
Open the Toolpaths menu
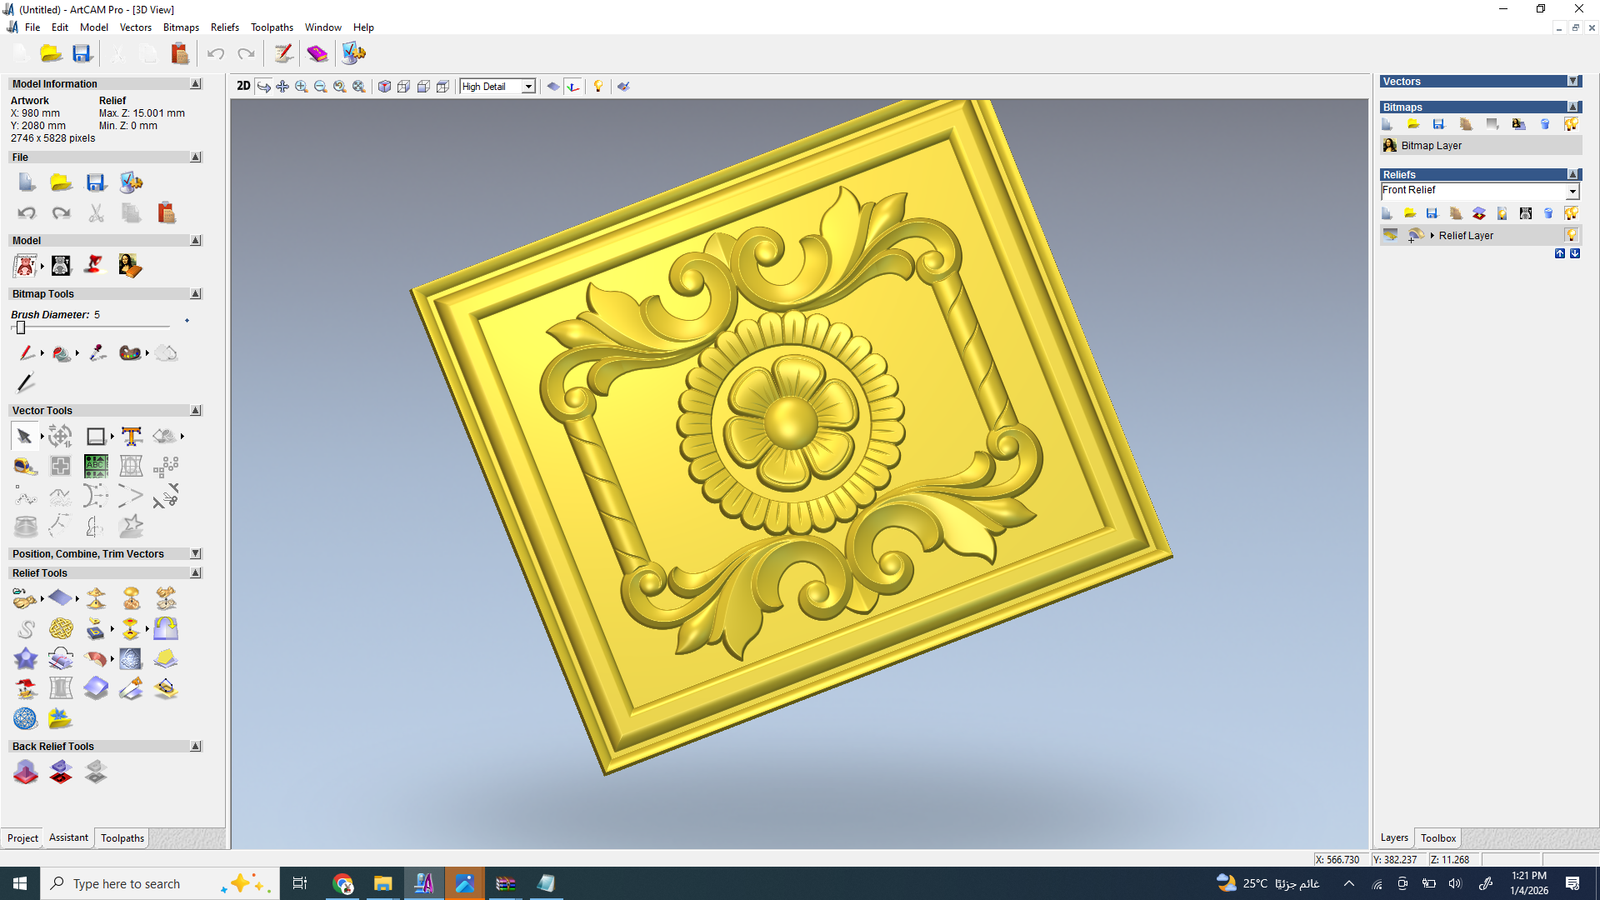(x=271, y=27)
